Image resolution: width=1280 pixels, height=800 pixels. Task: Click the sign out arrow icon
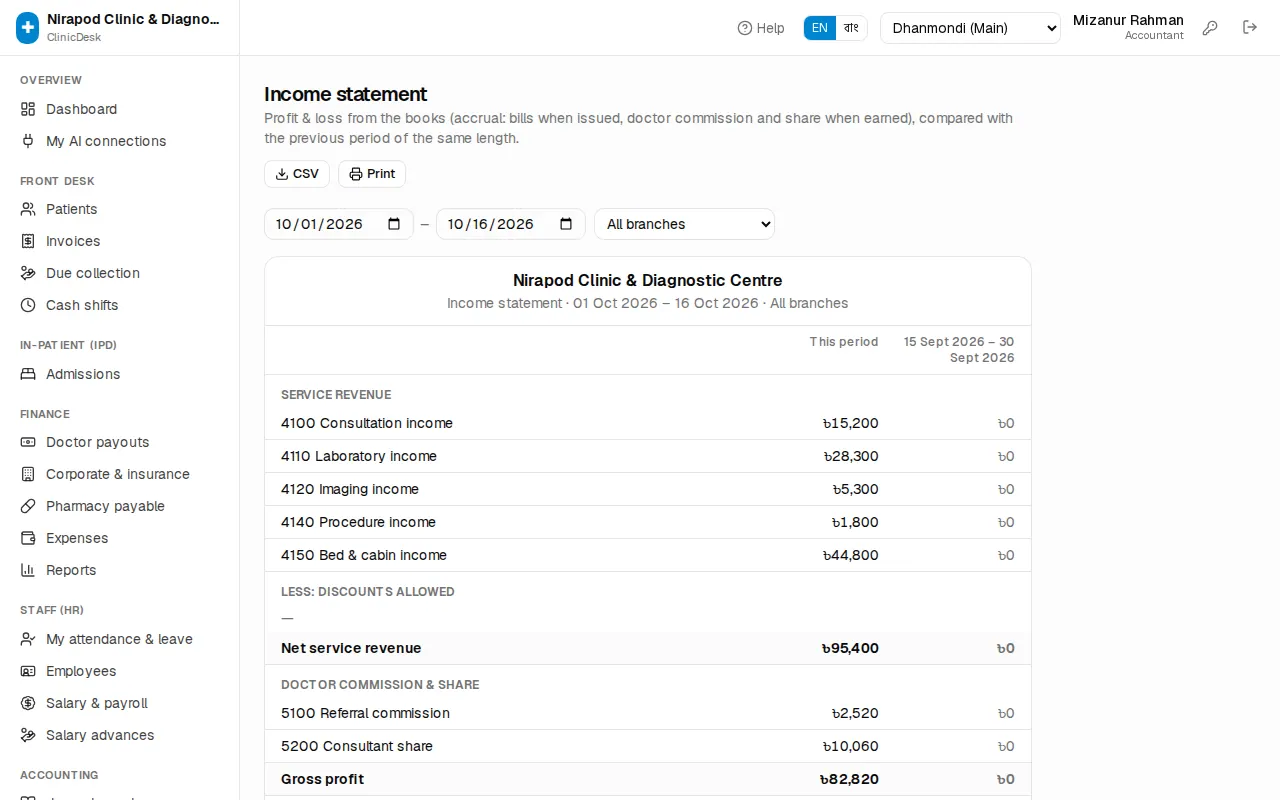(1250, 28)
